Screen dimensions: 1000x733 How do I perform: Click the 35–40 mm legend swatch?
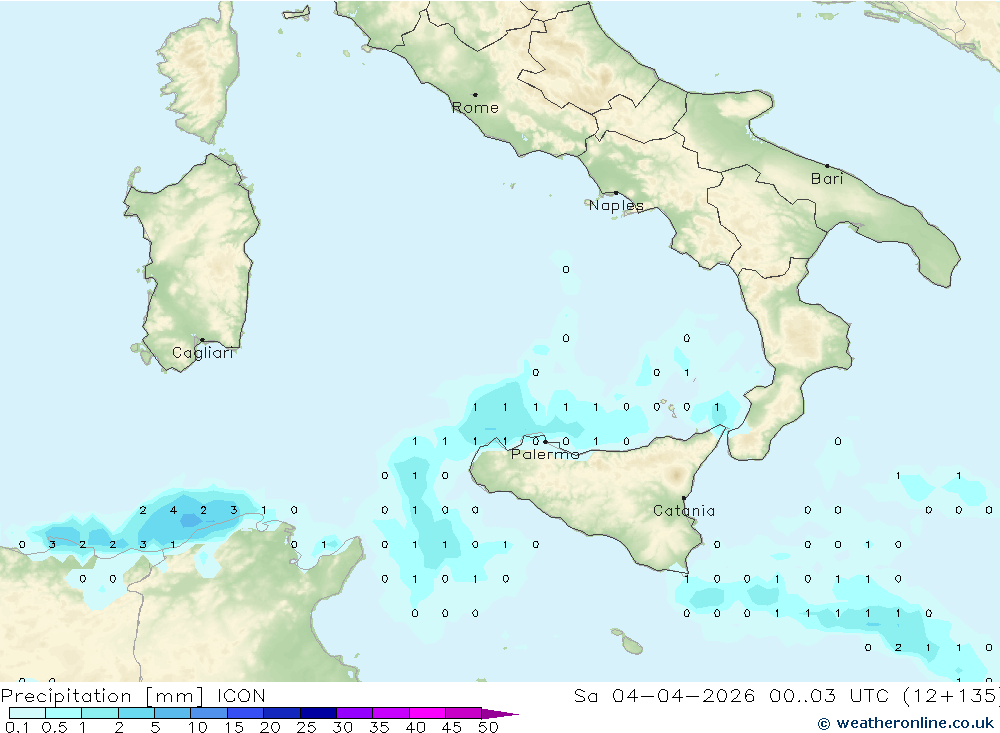391,713
